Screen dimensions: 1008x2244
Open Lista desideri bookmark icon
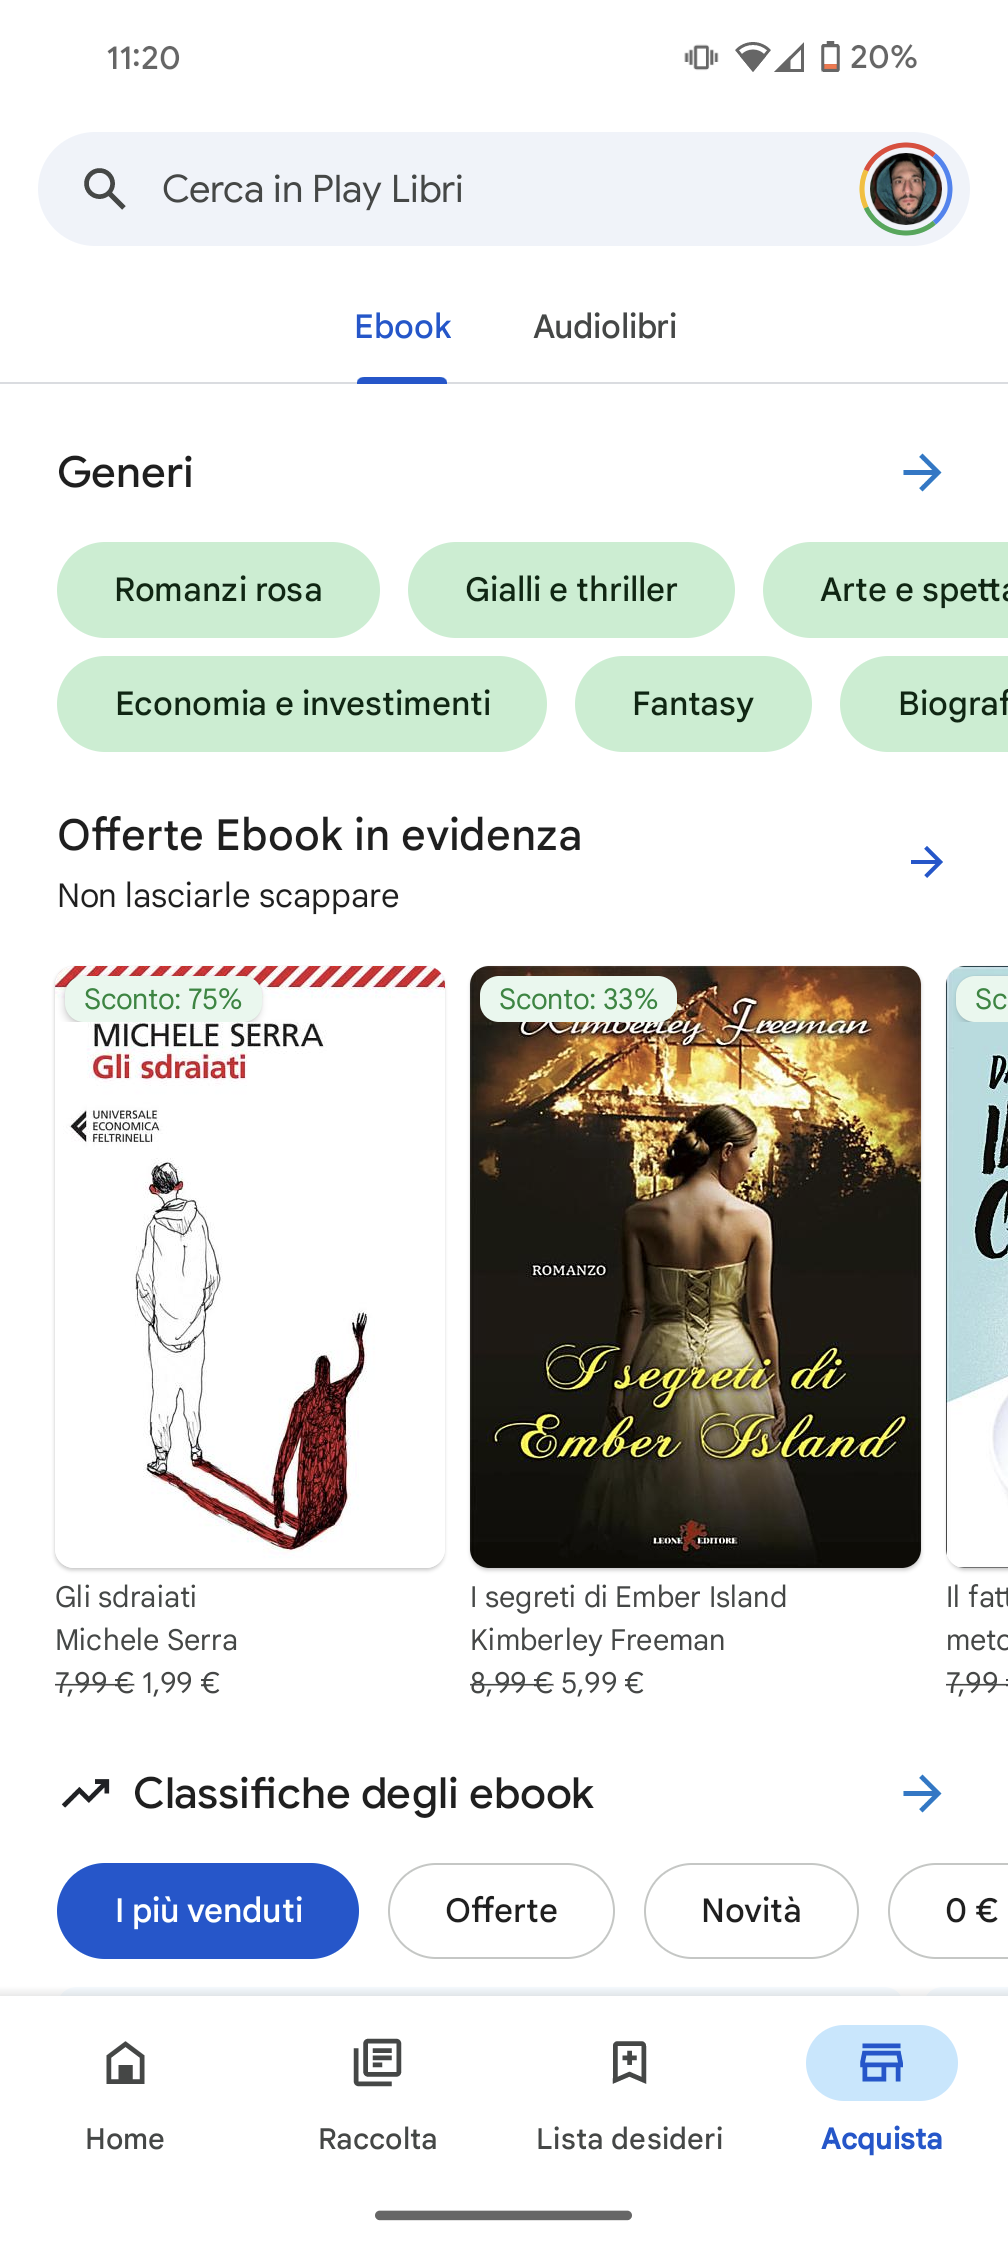click(x=629, y=2063)
